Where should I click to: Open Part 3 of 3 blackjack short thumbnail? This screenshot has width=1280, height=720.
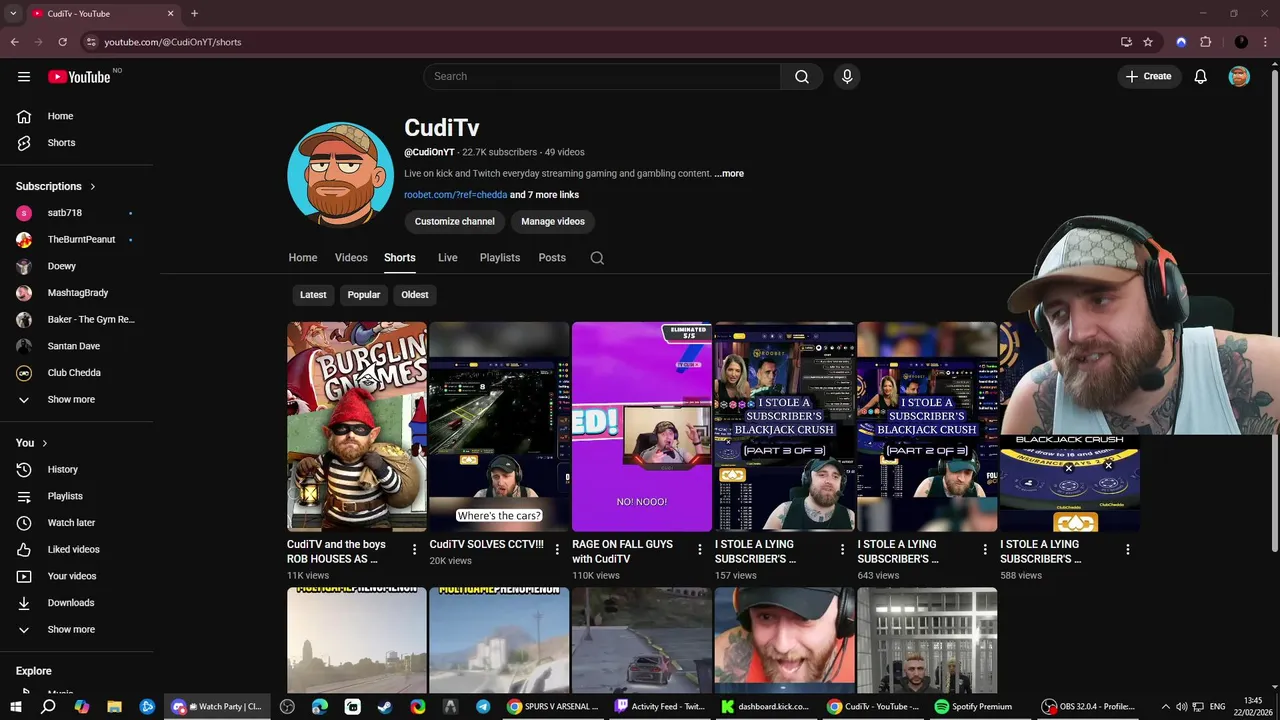tap(785, 427)
